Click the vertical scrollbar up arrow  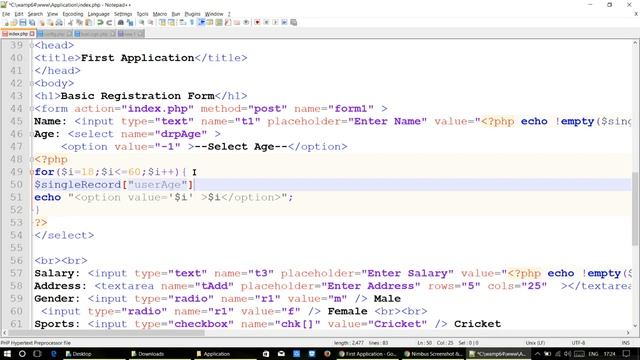(636, 42)
